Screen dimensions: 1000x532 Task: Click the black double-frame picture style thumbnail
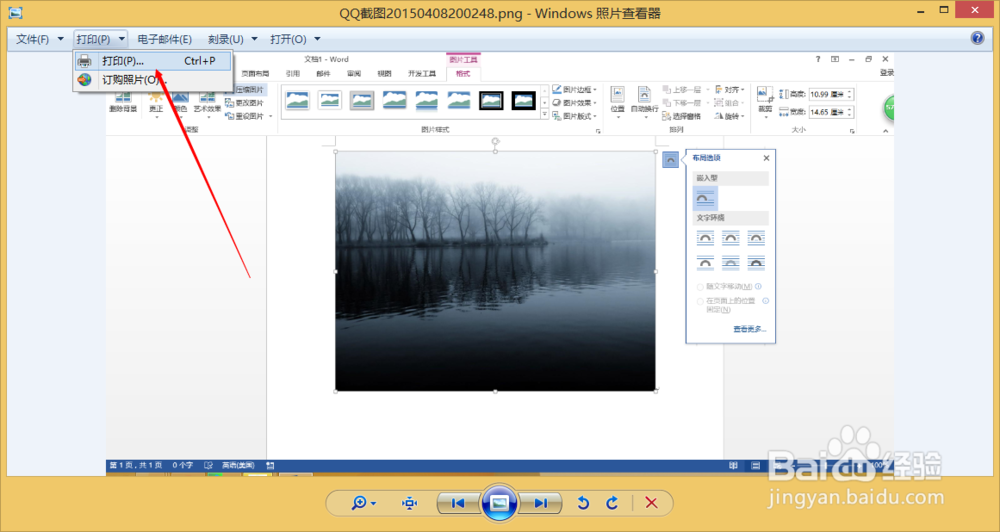click(491, 100)
